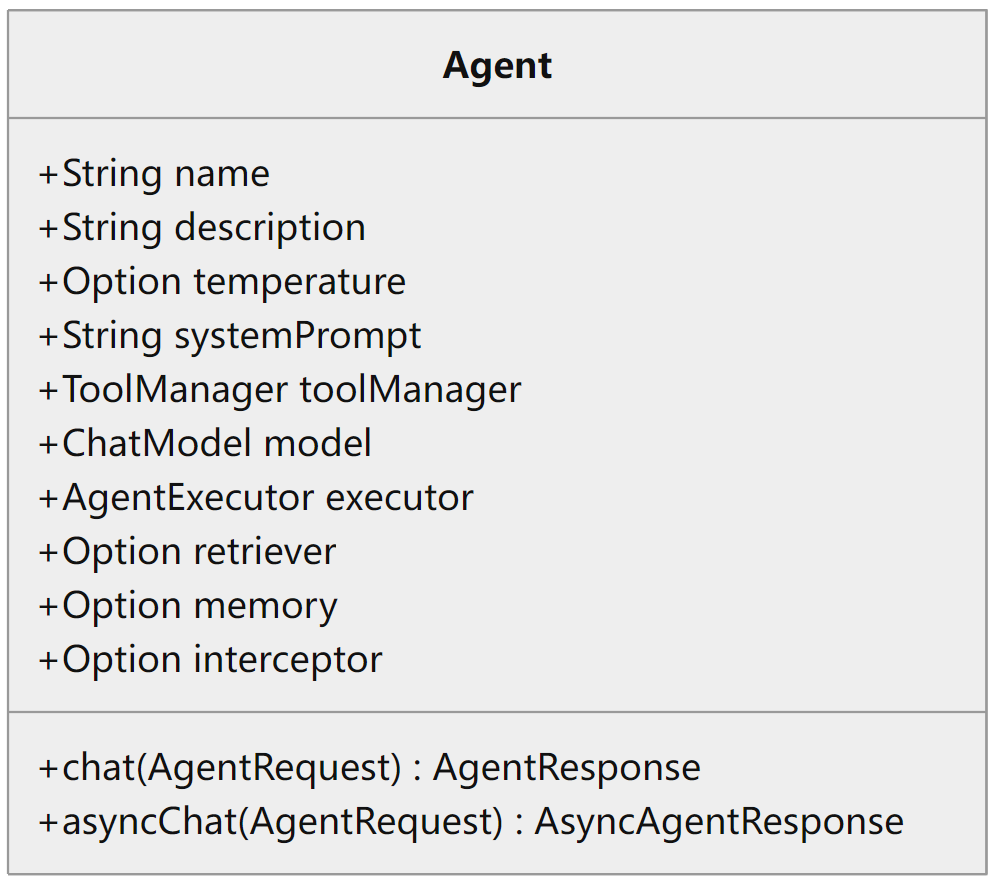The height and width of the screenshot is (880, 993).
Task: Click the plus sign before asyncChat
Action: 49,823
